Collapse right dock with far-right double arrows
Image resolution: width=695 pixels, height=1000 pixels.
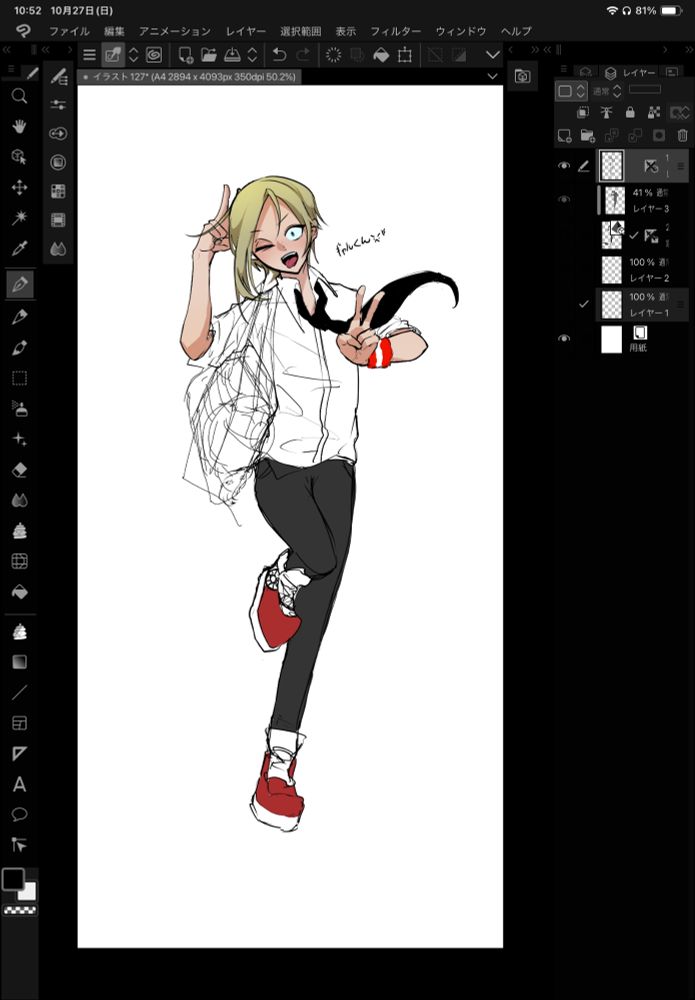tap(689, 50)
